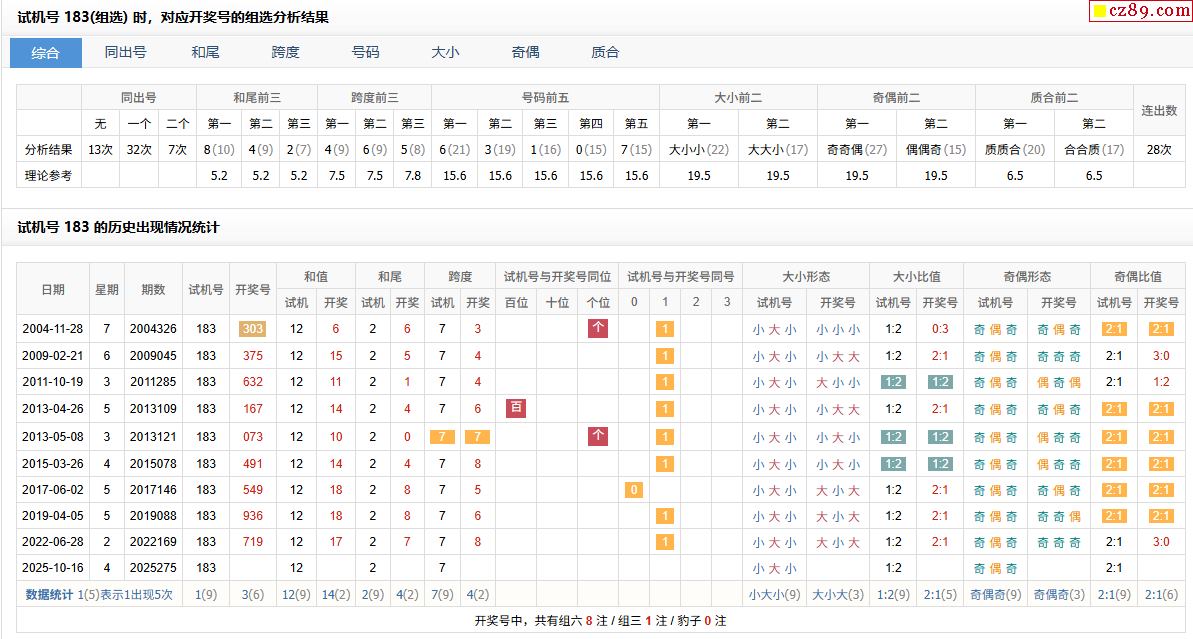Click issue number 2025275
1193x639 pixels.
[x=153, y=568]
